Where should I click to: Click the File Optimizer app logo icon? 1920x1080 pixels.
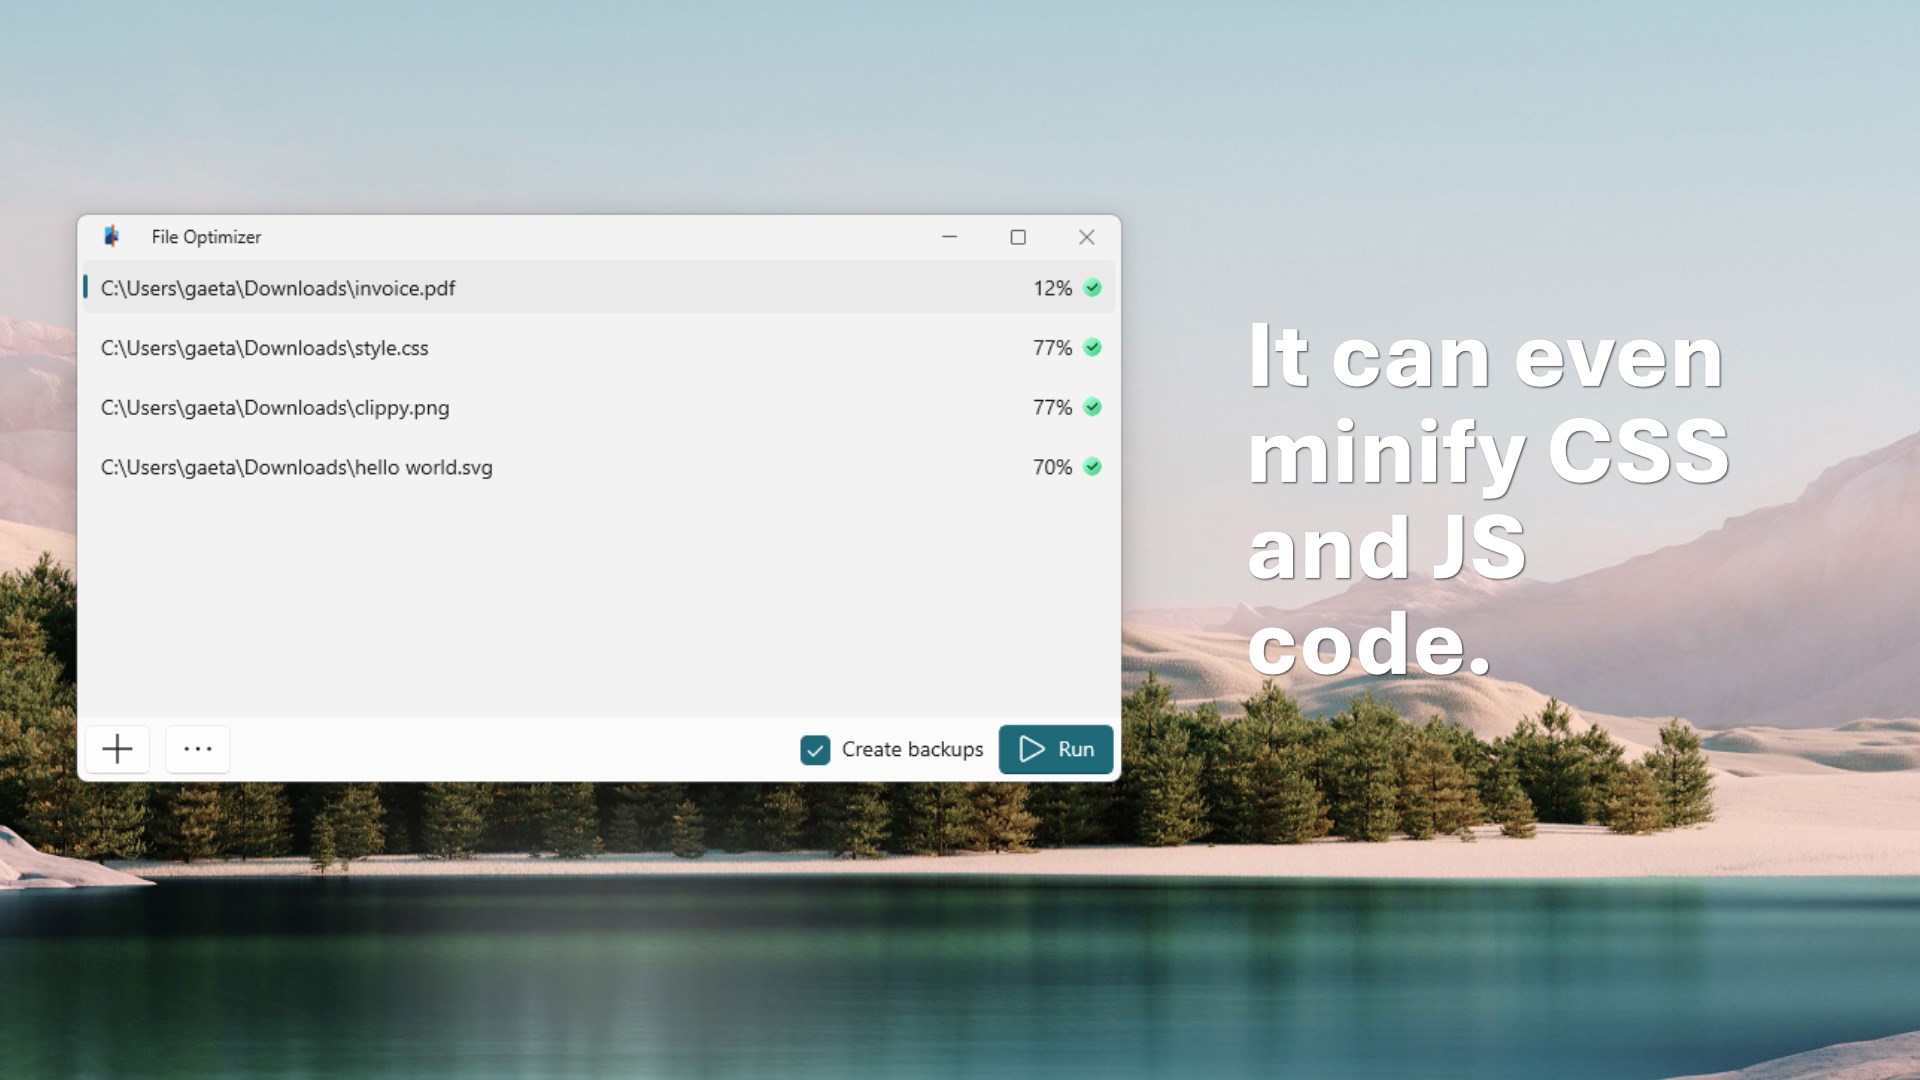tap(111, 236)
